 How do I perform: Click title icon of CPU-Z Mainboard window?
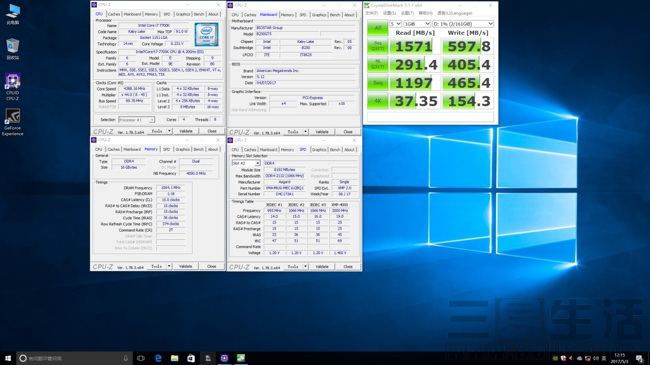[230, 5]
